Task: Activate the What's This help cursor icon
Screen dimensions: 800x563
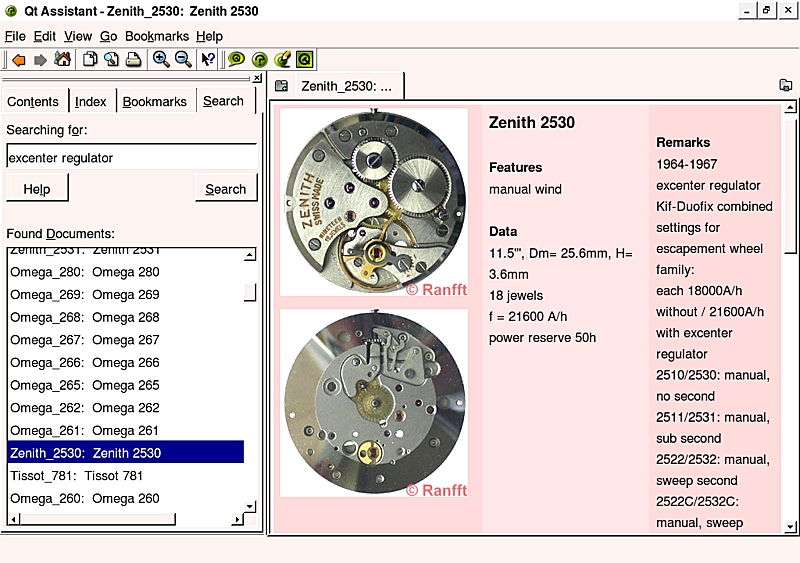Action: click(x=208, y=60)
